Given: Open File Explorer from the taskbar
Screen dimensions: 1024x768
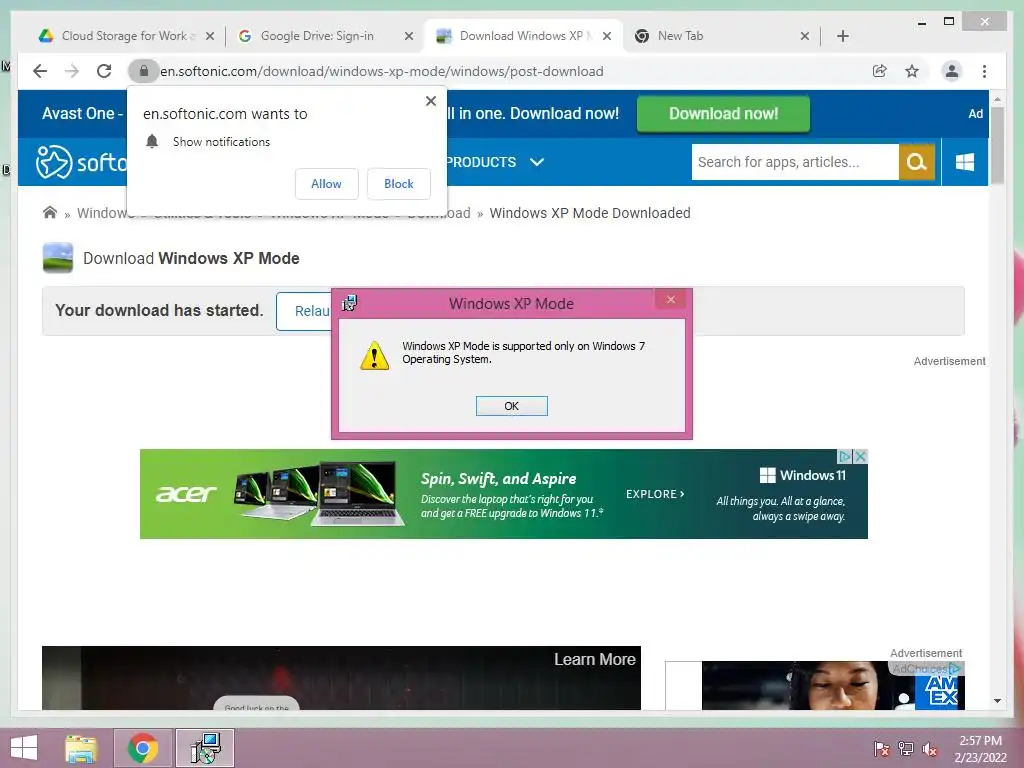Looking at the screenshot, I should coord(81,748).
